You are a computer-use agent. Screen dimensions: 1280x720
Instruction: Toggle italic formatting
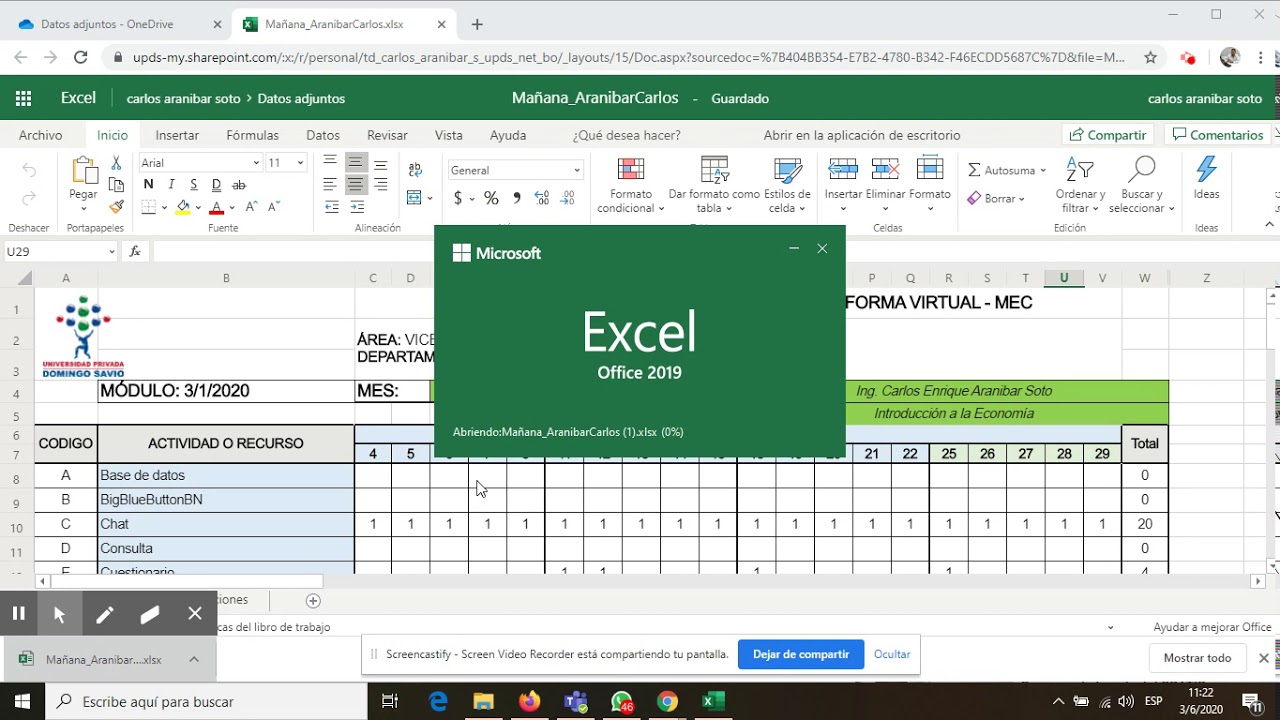[171, 184]
